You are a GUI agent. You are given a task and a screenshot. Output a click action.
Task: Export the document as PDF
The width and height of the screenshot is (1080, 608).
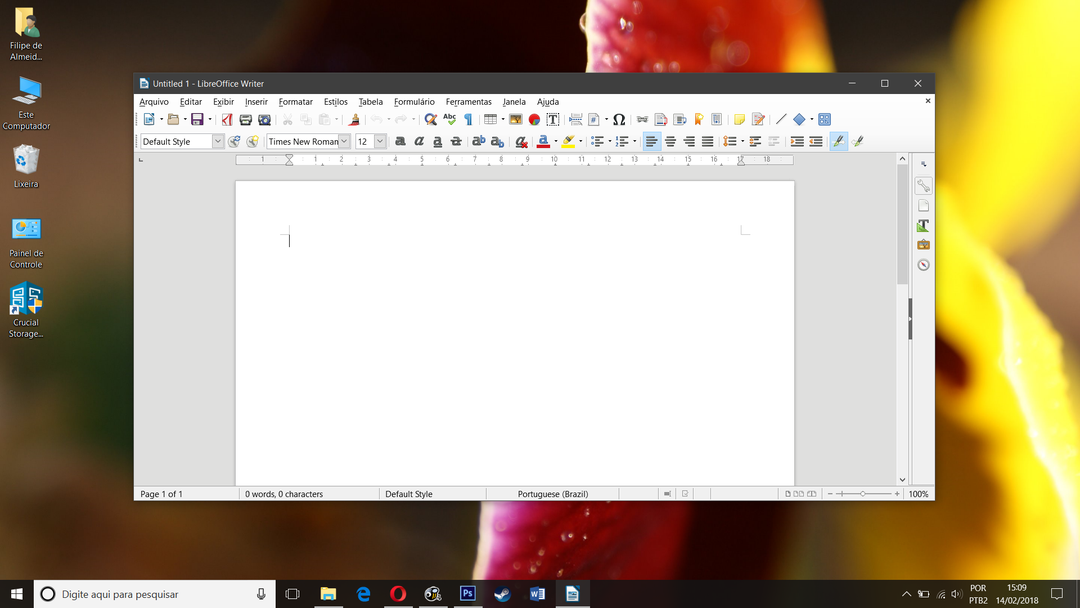pos(227,119)
